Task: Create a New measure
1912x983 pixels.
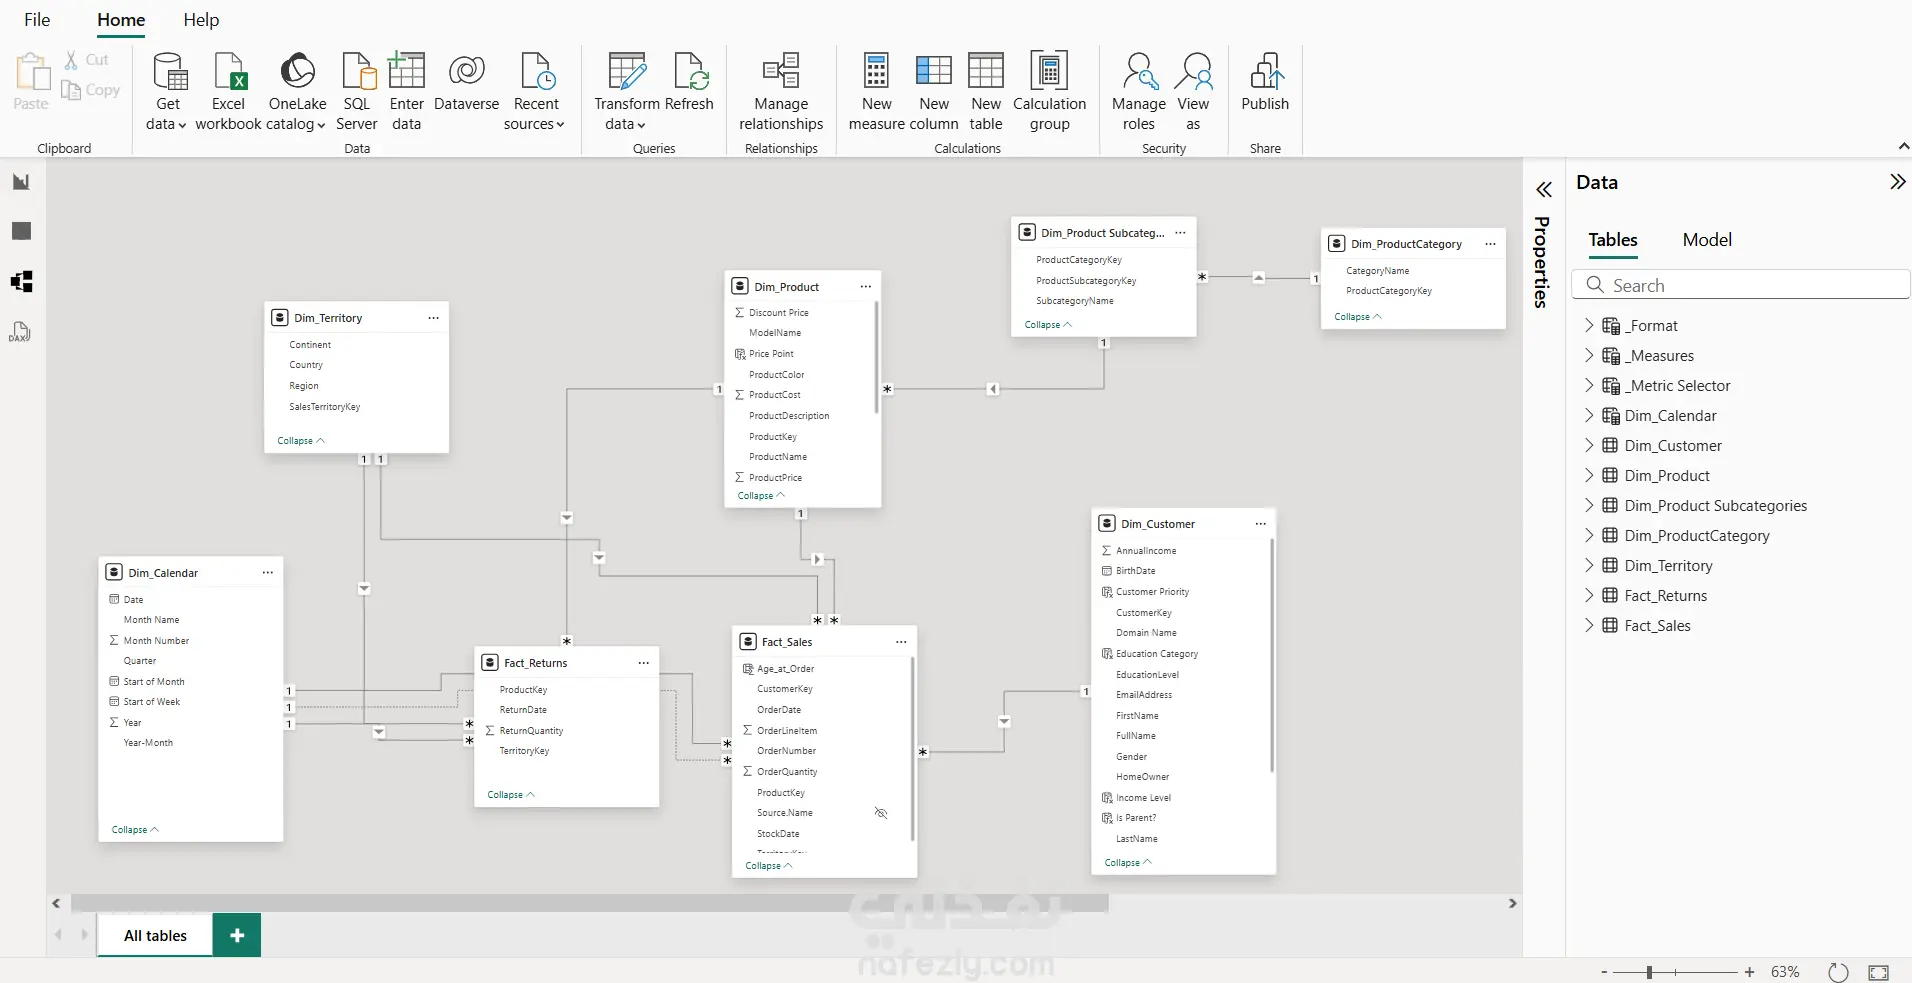Action: (x=877, y=91)
